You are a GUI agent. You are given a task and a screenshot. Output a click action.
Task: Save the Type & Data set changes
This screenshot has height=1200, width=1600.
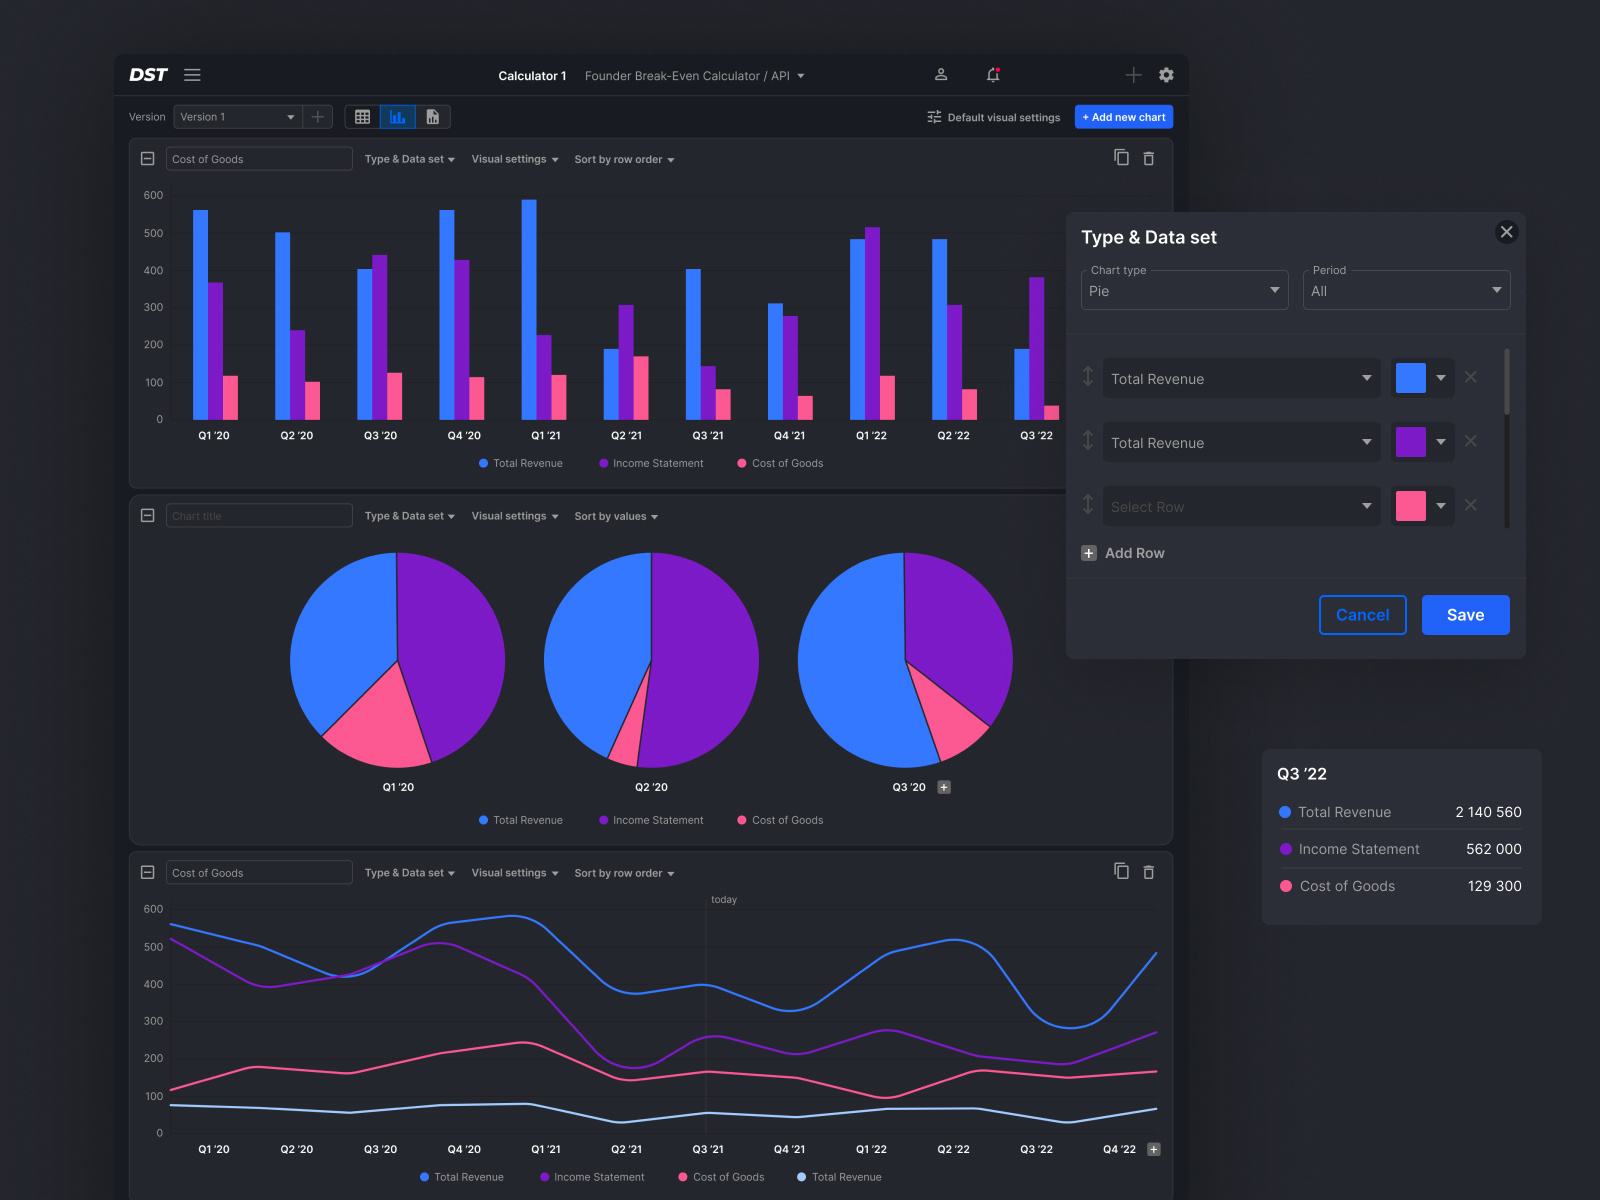(1465, 615)
